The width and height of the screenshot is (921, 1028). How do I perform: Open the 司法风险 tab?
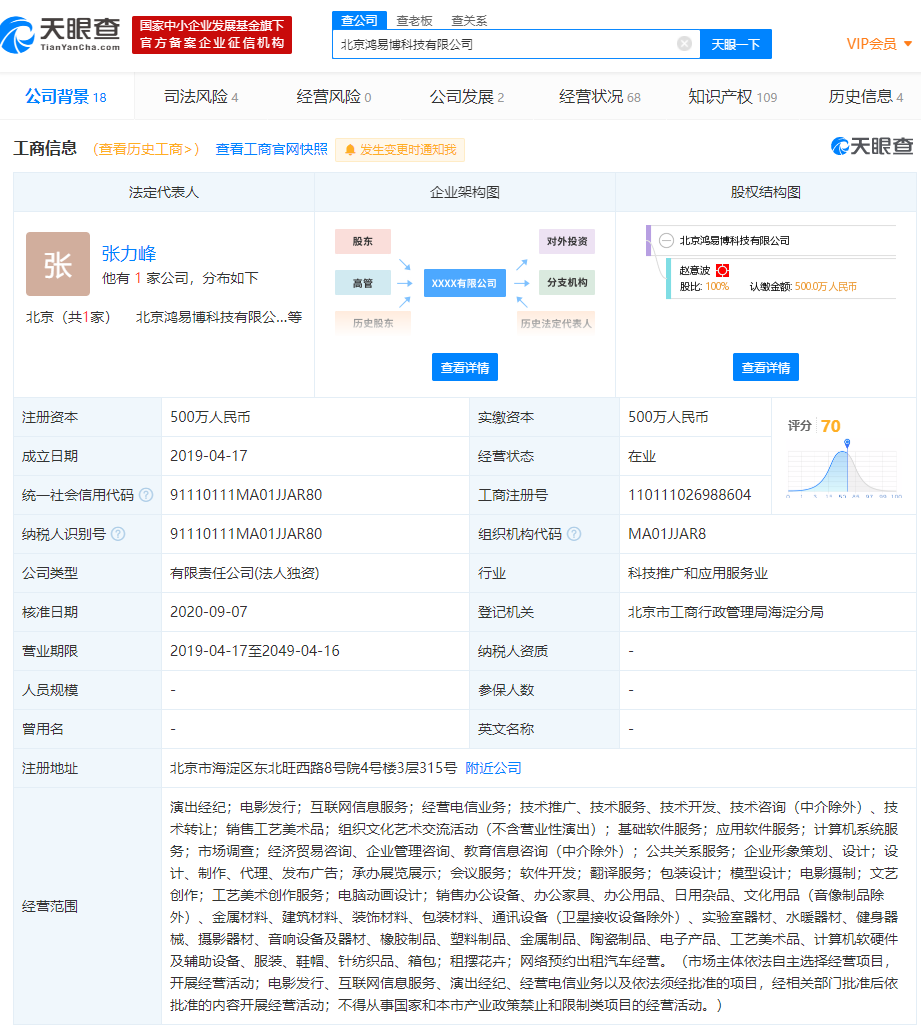click(x=201, y=97)
